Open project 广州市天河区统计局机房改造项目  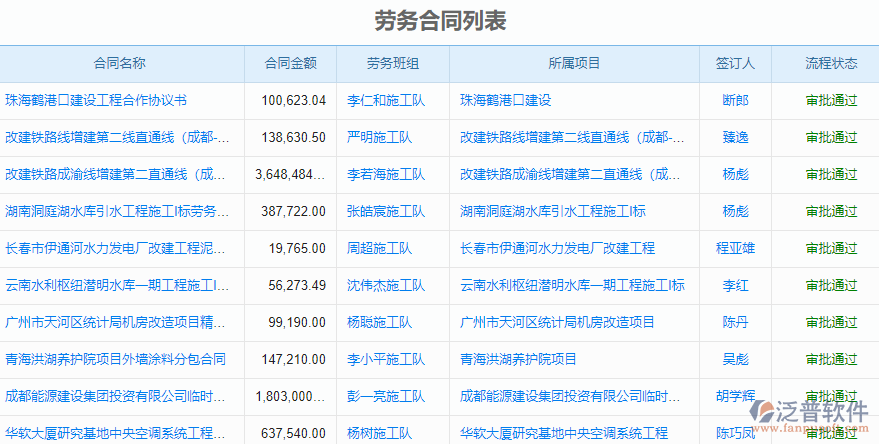tap(558, 322)
